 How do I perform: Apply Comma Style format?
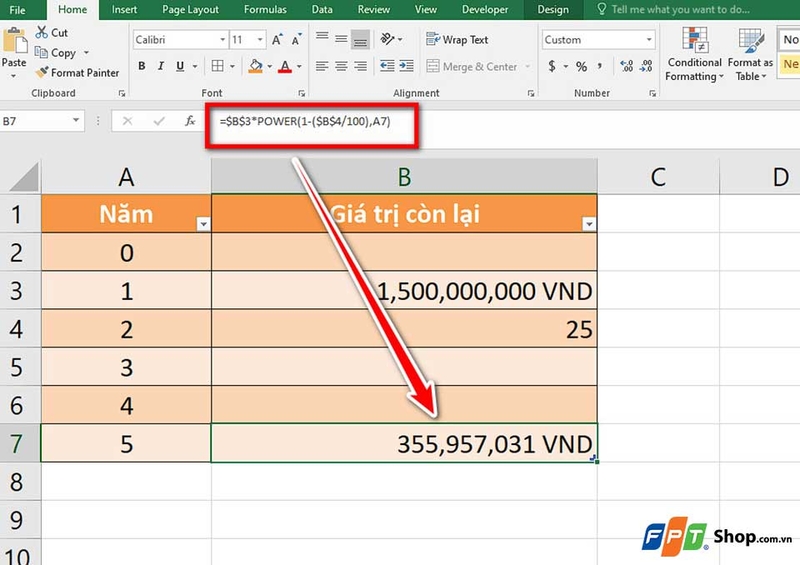600,66
